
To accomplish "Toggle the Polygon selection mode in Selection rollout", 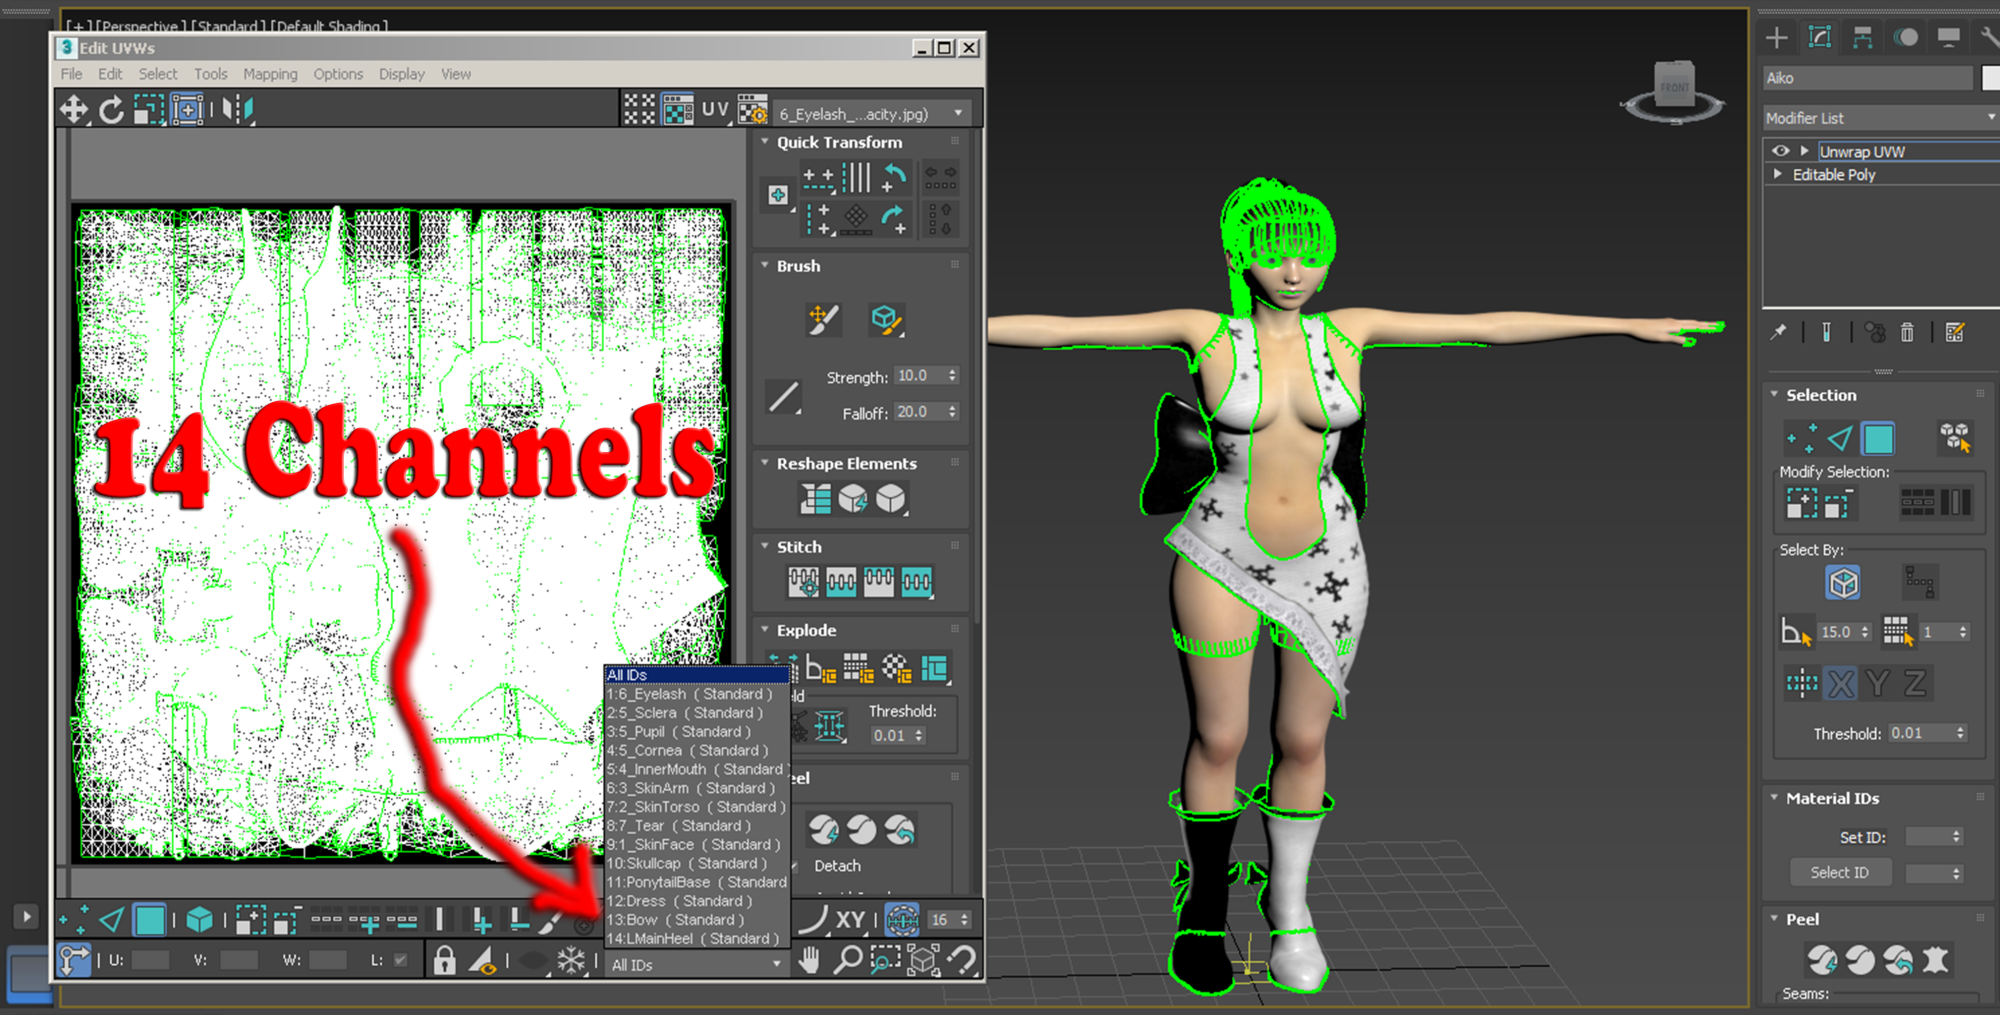I will 1878,438.
